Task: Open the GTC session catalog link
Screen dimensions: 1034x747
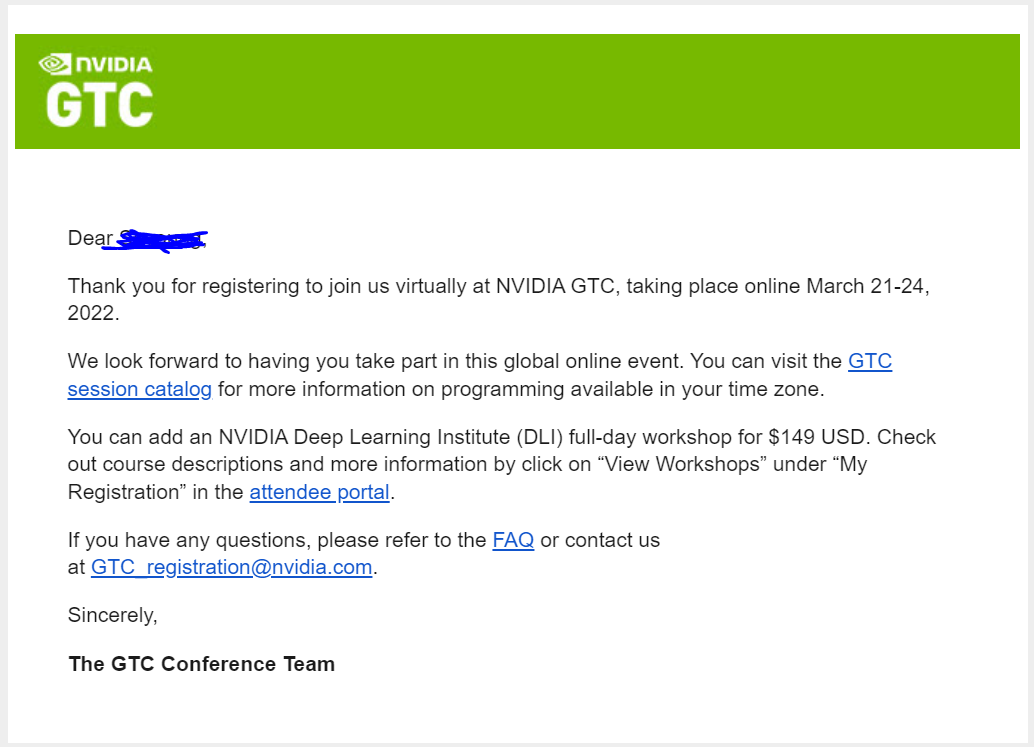Action: tap(140, 389)
